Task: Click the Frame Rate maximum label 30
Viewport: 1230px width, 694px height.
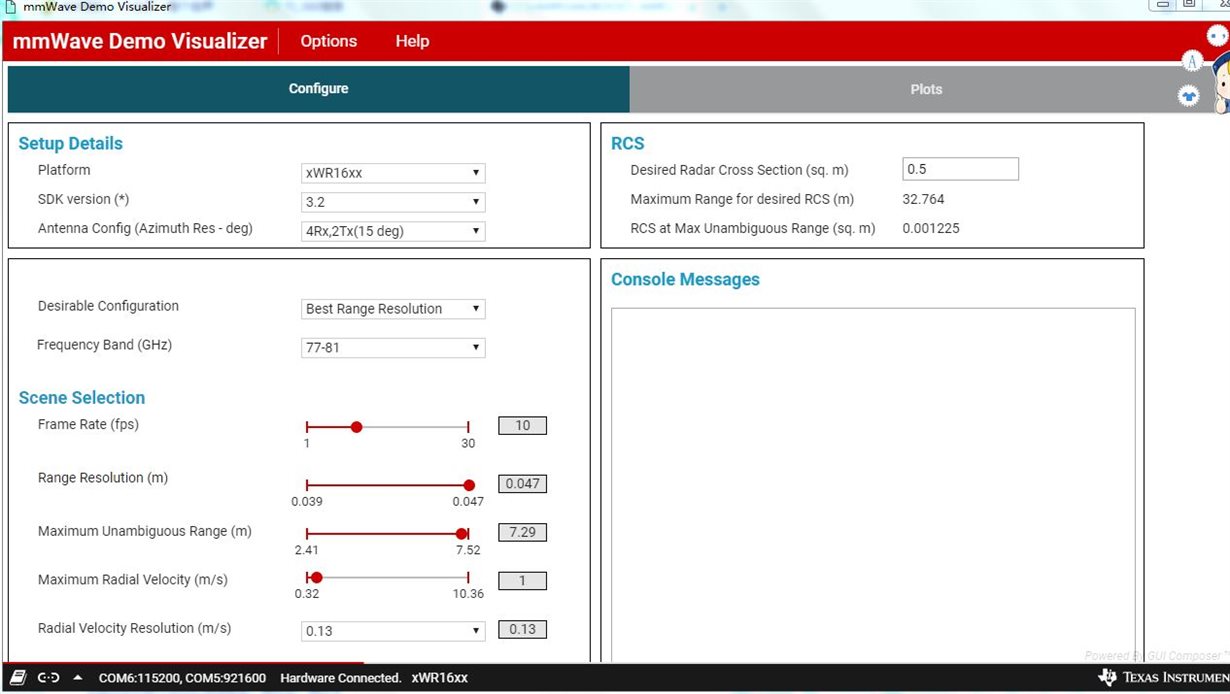Action: (468, 444)
